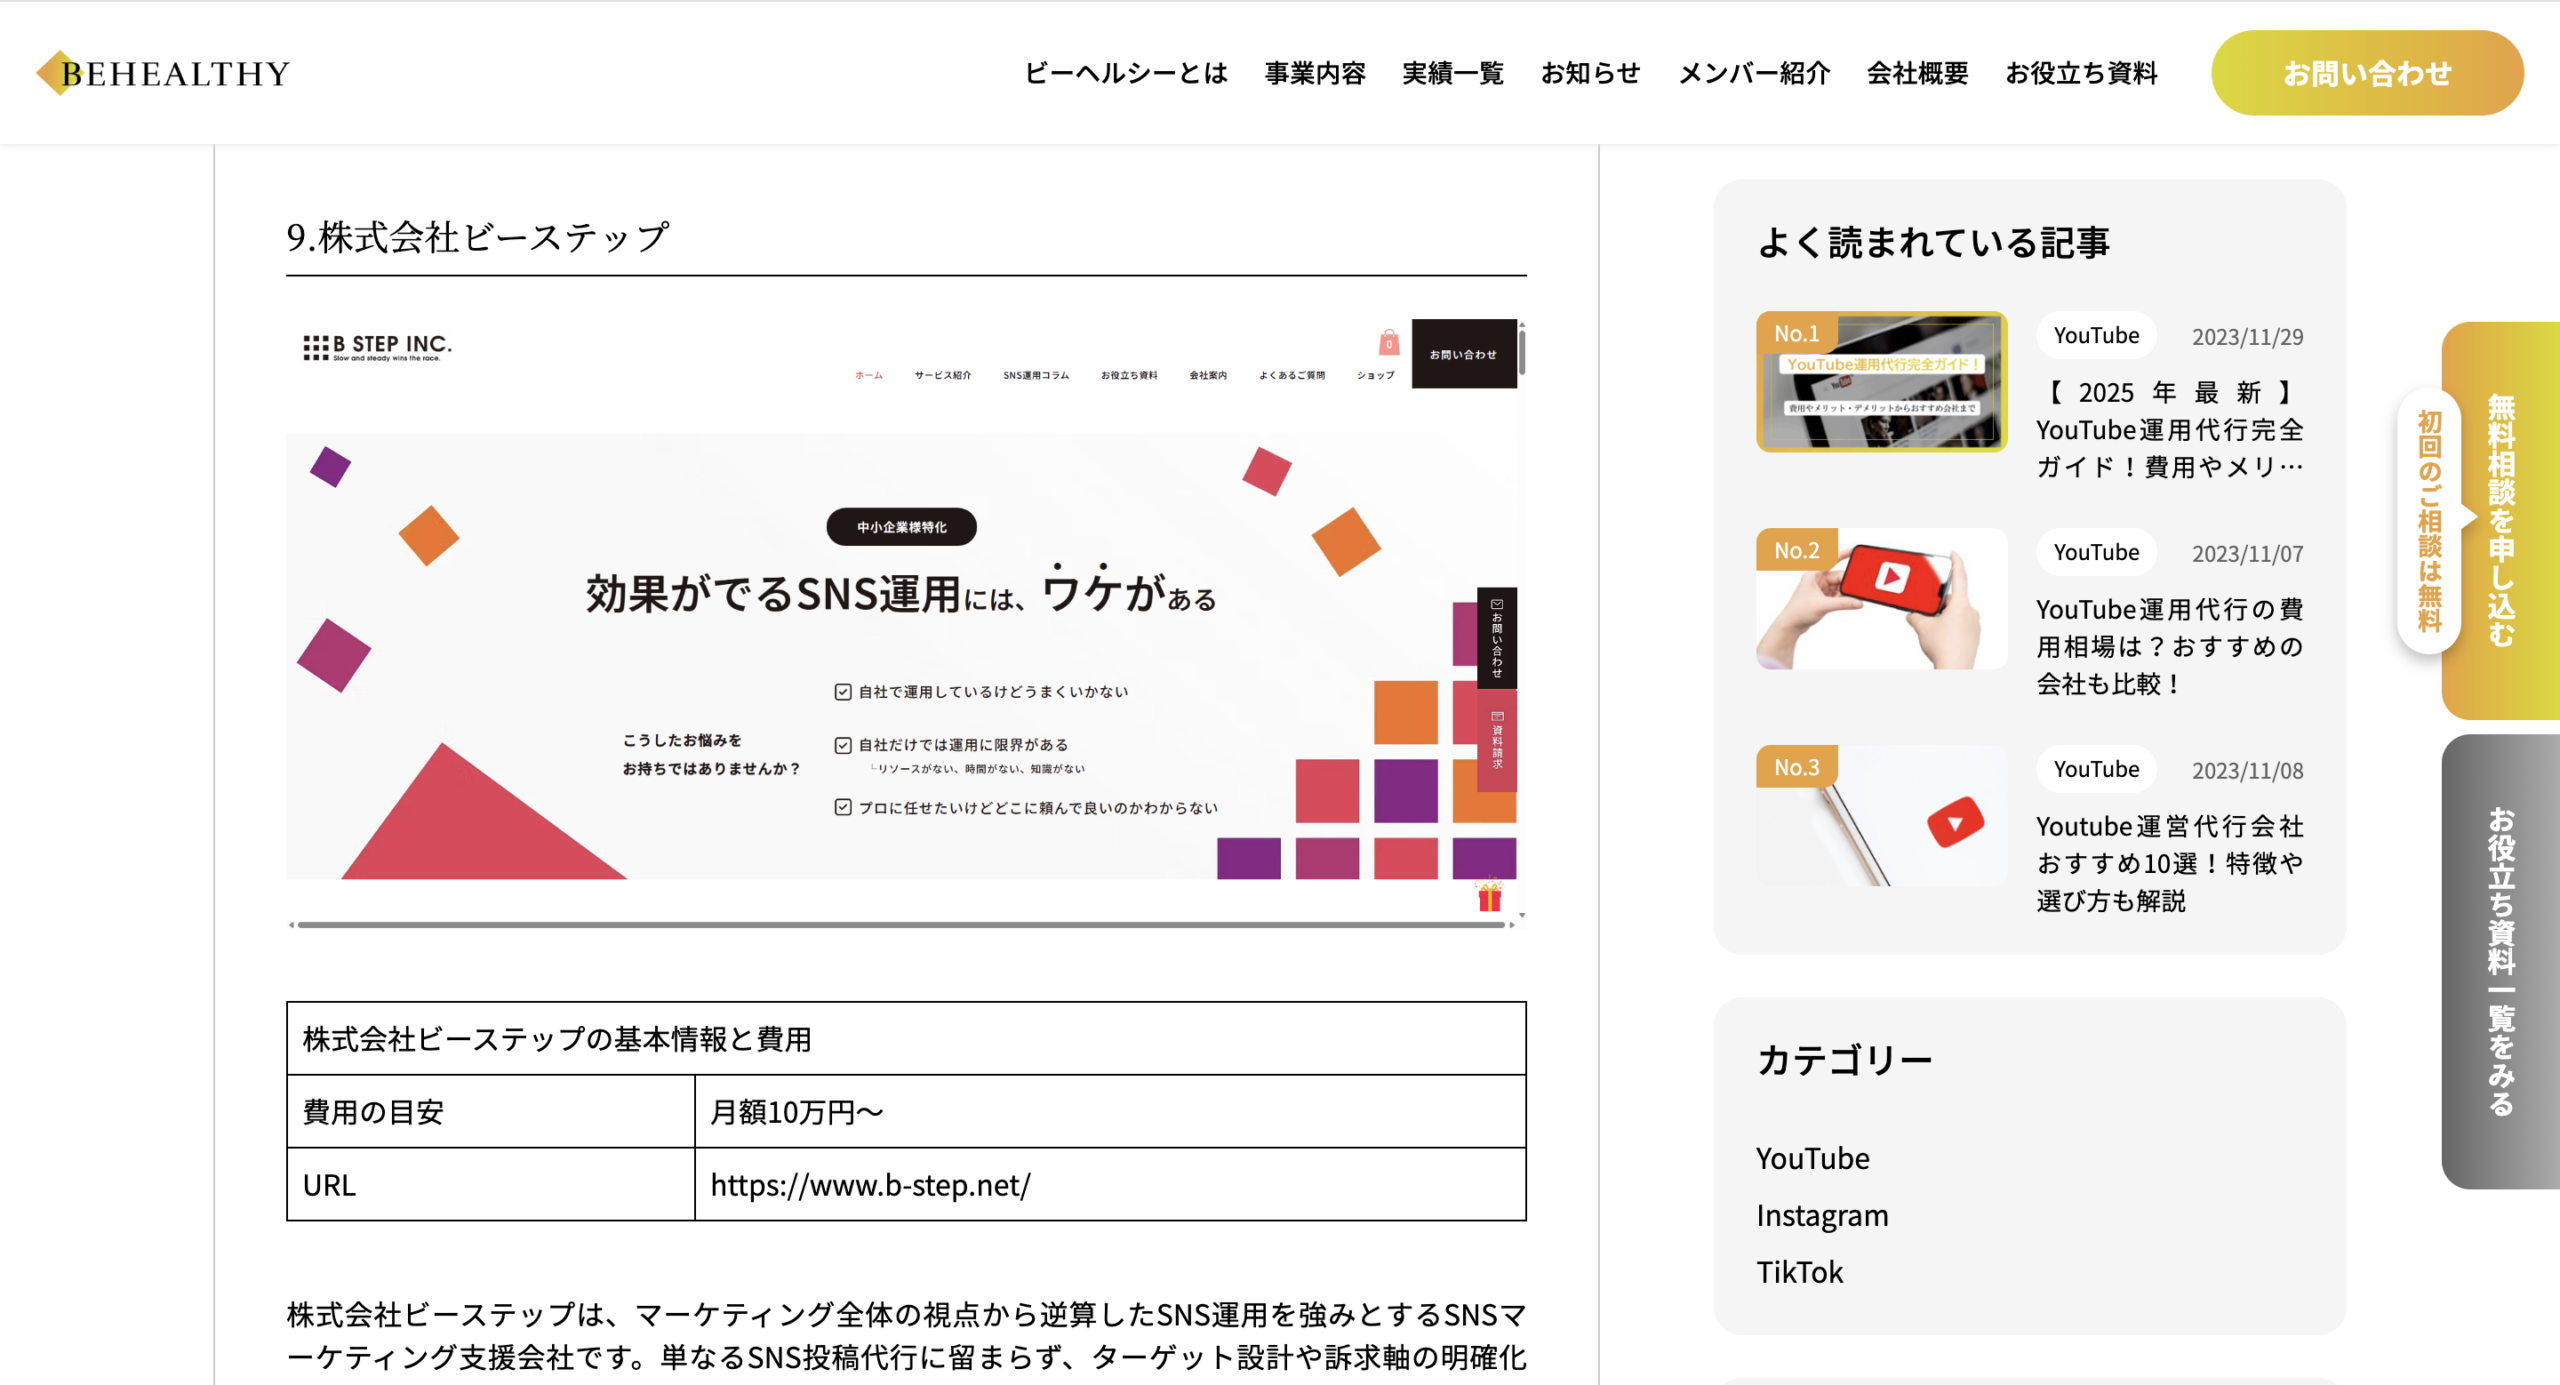
Task: Click the horizontal scrollbar under the embedded preview
Action: click(x=901, y=925)
